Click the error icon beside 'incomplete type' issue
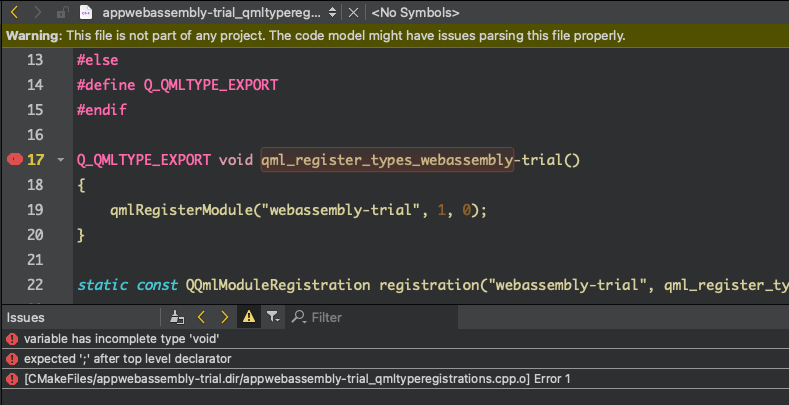Screen dimensions: 789x405 click(x=12, y=339)
